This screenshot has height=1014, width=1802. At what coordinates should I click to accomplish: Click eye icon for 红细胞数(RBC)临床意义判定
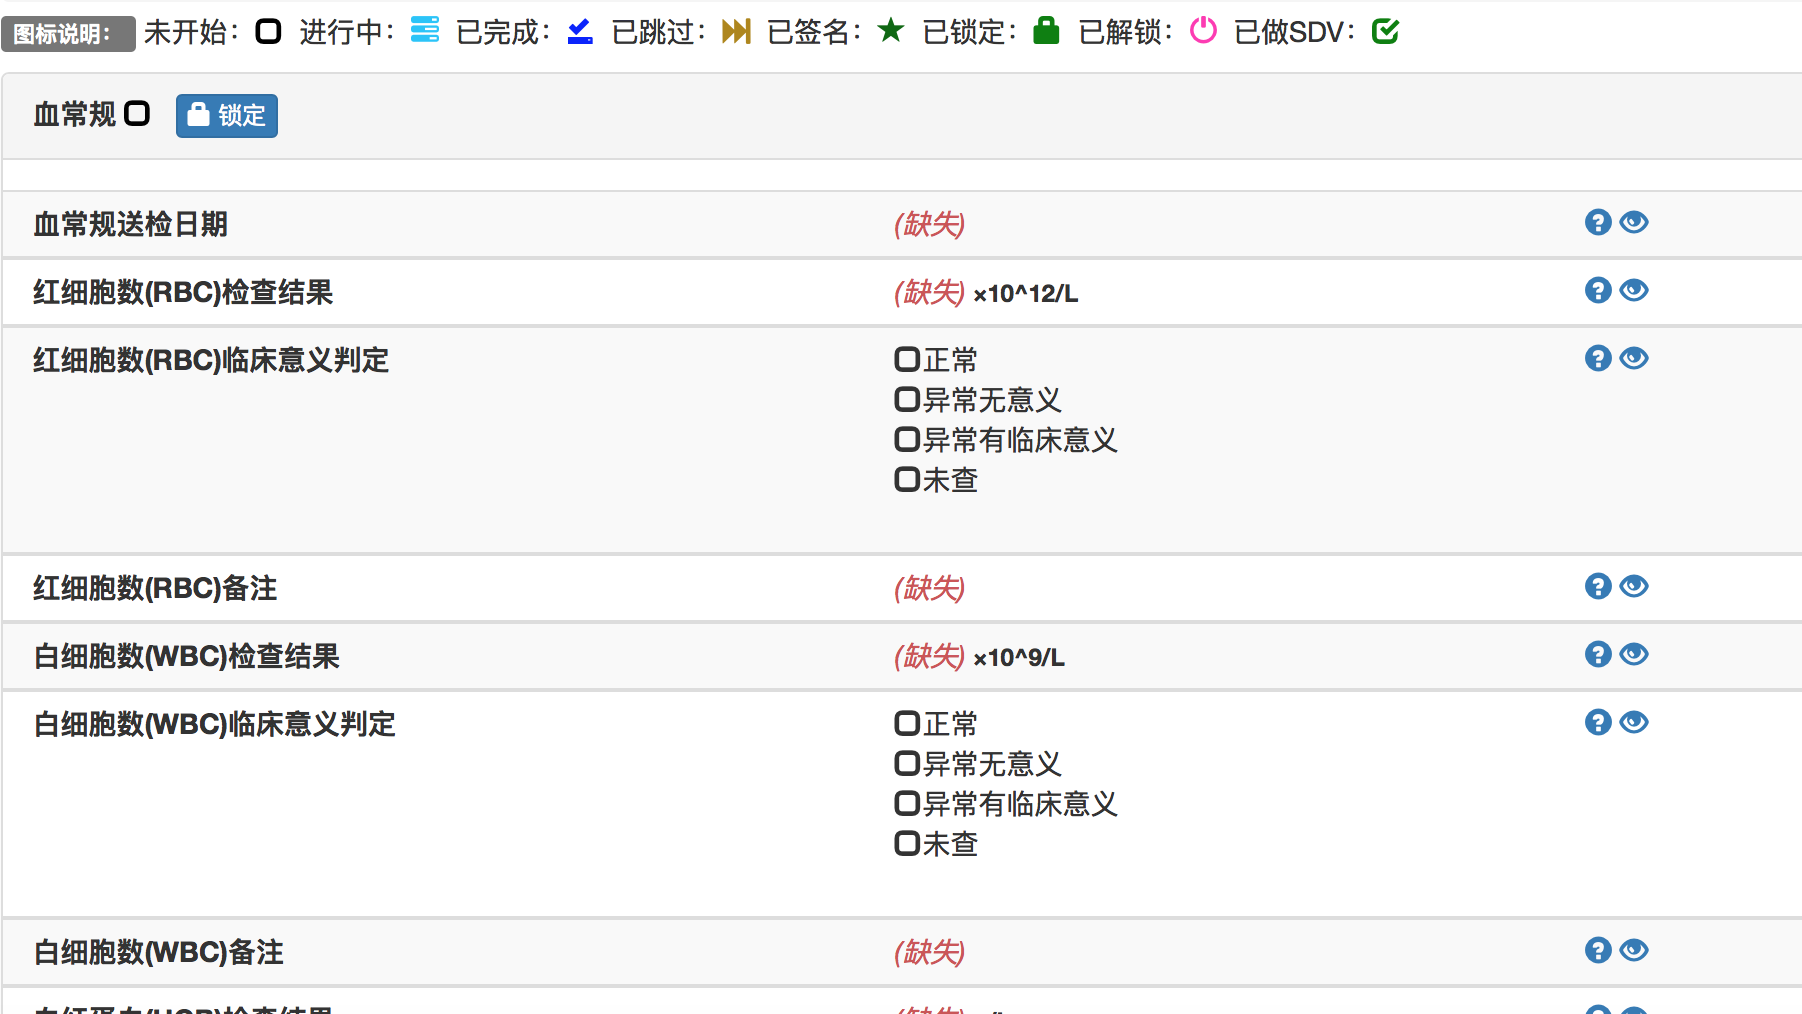point(1634,358)
